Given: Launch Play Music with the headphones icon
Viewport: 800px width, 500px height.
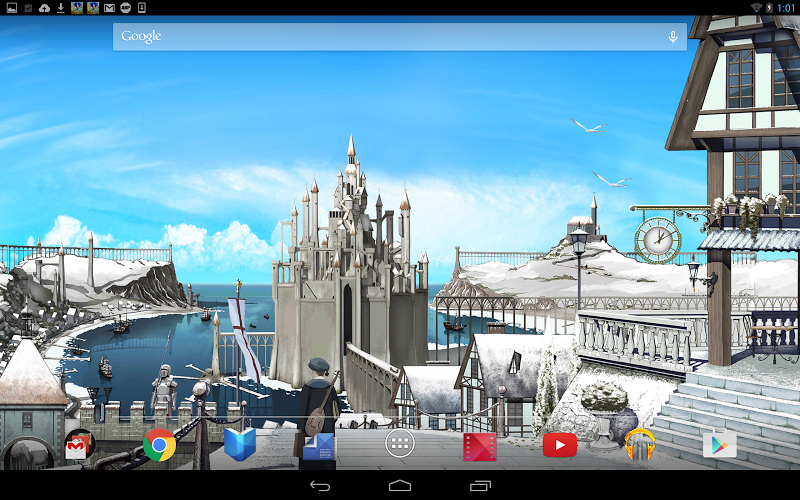Looking at the screenshot, I should [640, 445].
